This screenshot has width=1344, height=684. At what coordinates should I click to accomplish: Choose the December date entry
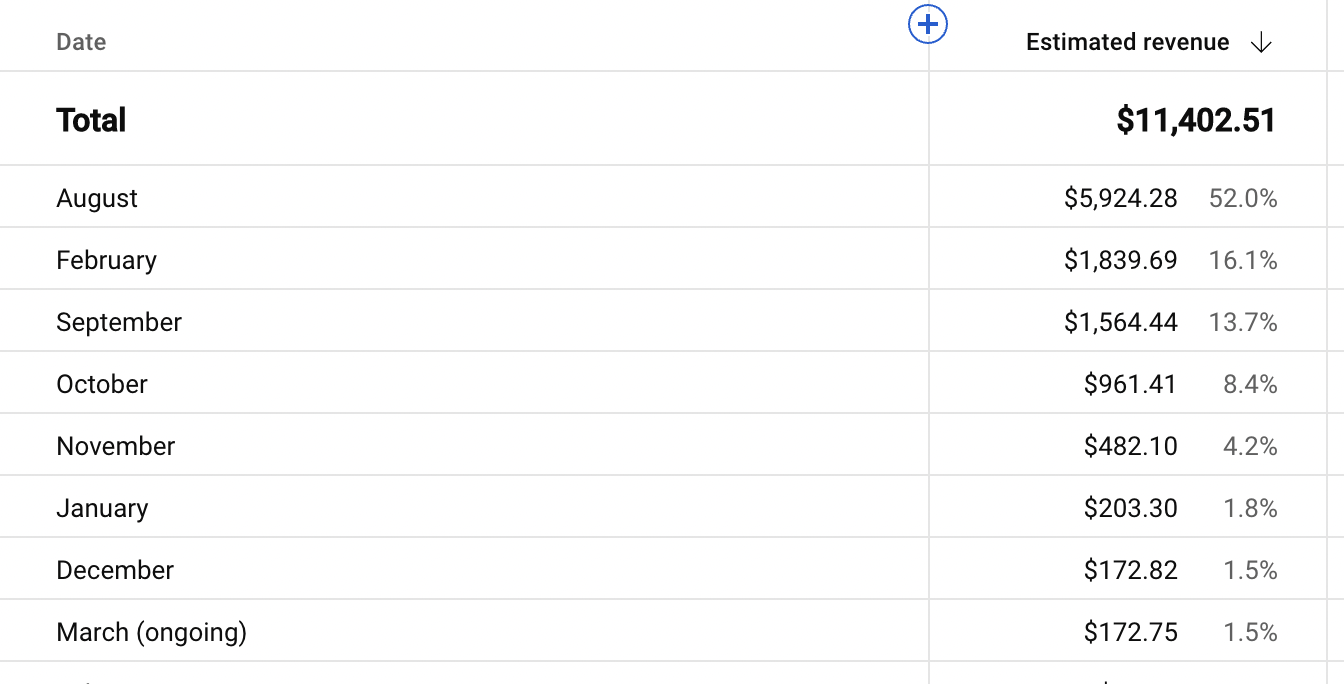click(115, 570)
